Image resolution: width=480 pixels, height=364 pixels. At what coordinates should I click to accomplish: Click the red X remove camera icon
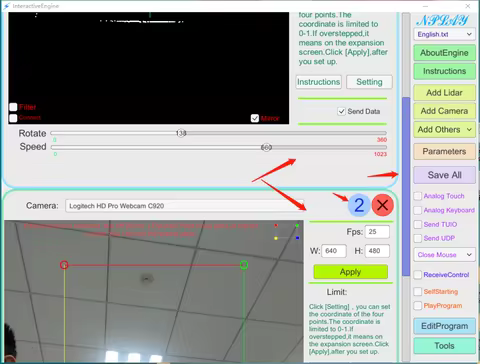point(383,205)
